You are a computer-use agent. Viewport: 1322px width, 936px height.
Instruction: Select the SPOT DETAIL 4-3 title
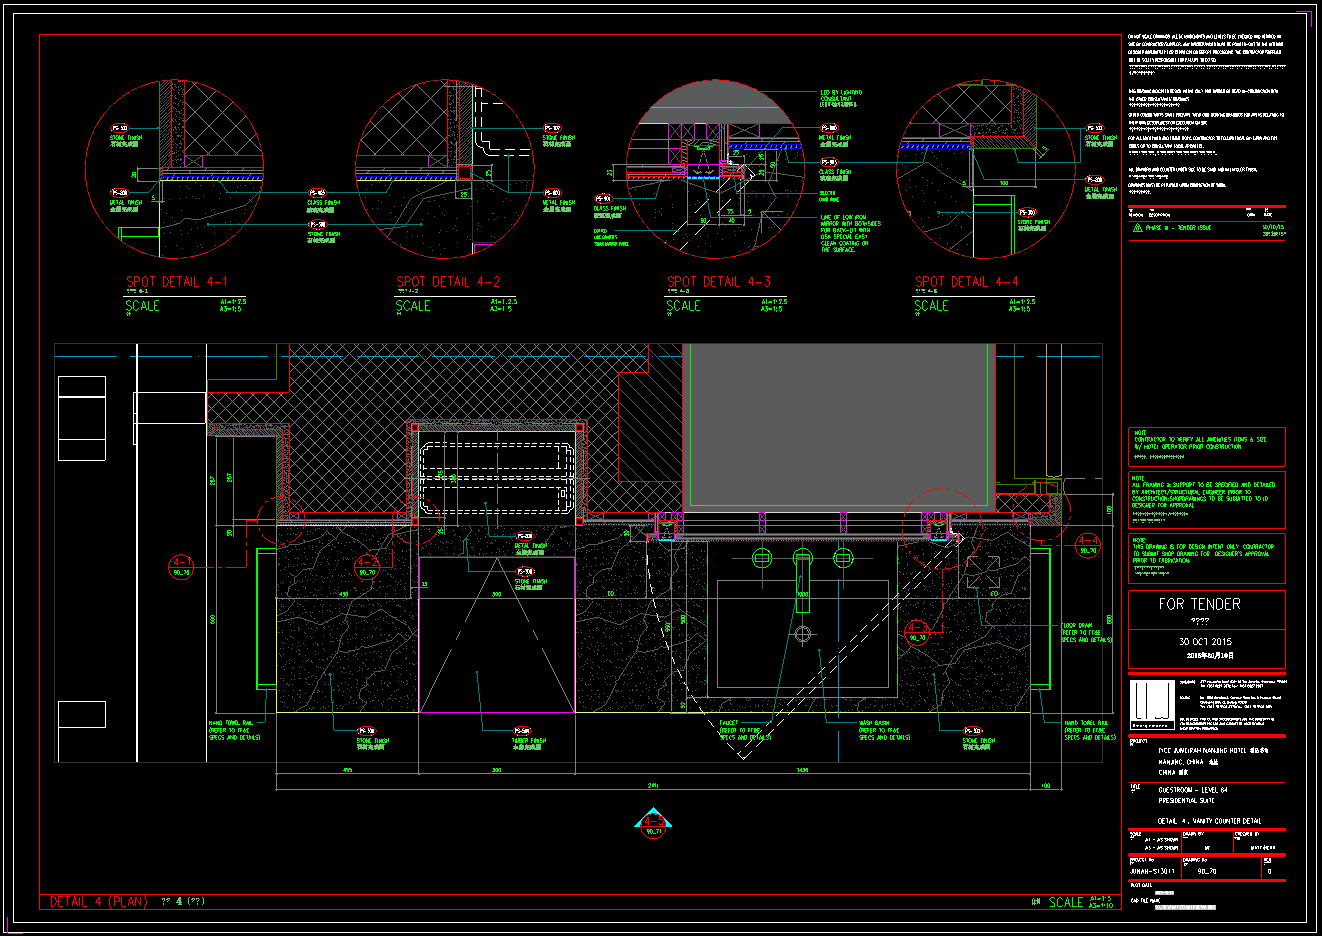(719, 282)
